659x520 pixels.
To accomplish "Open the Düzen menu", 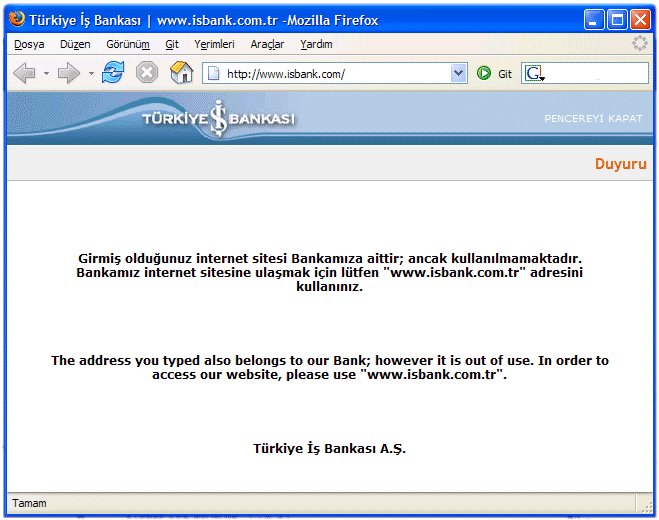I will point(75,44).
